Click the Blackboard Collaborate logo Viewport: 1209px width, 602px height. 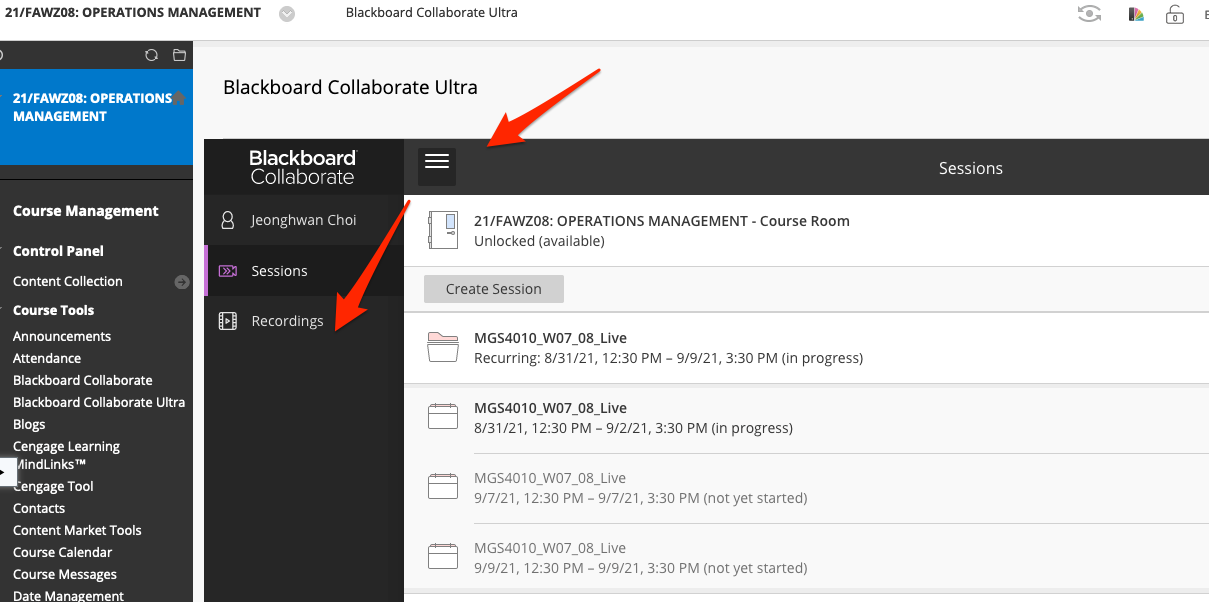point(302,167)
